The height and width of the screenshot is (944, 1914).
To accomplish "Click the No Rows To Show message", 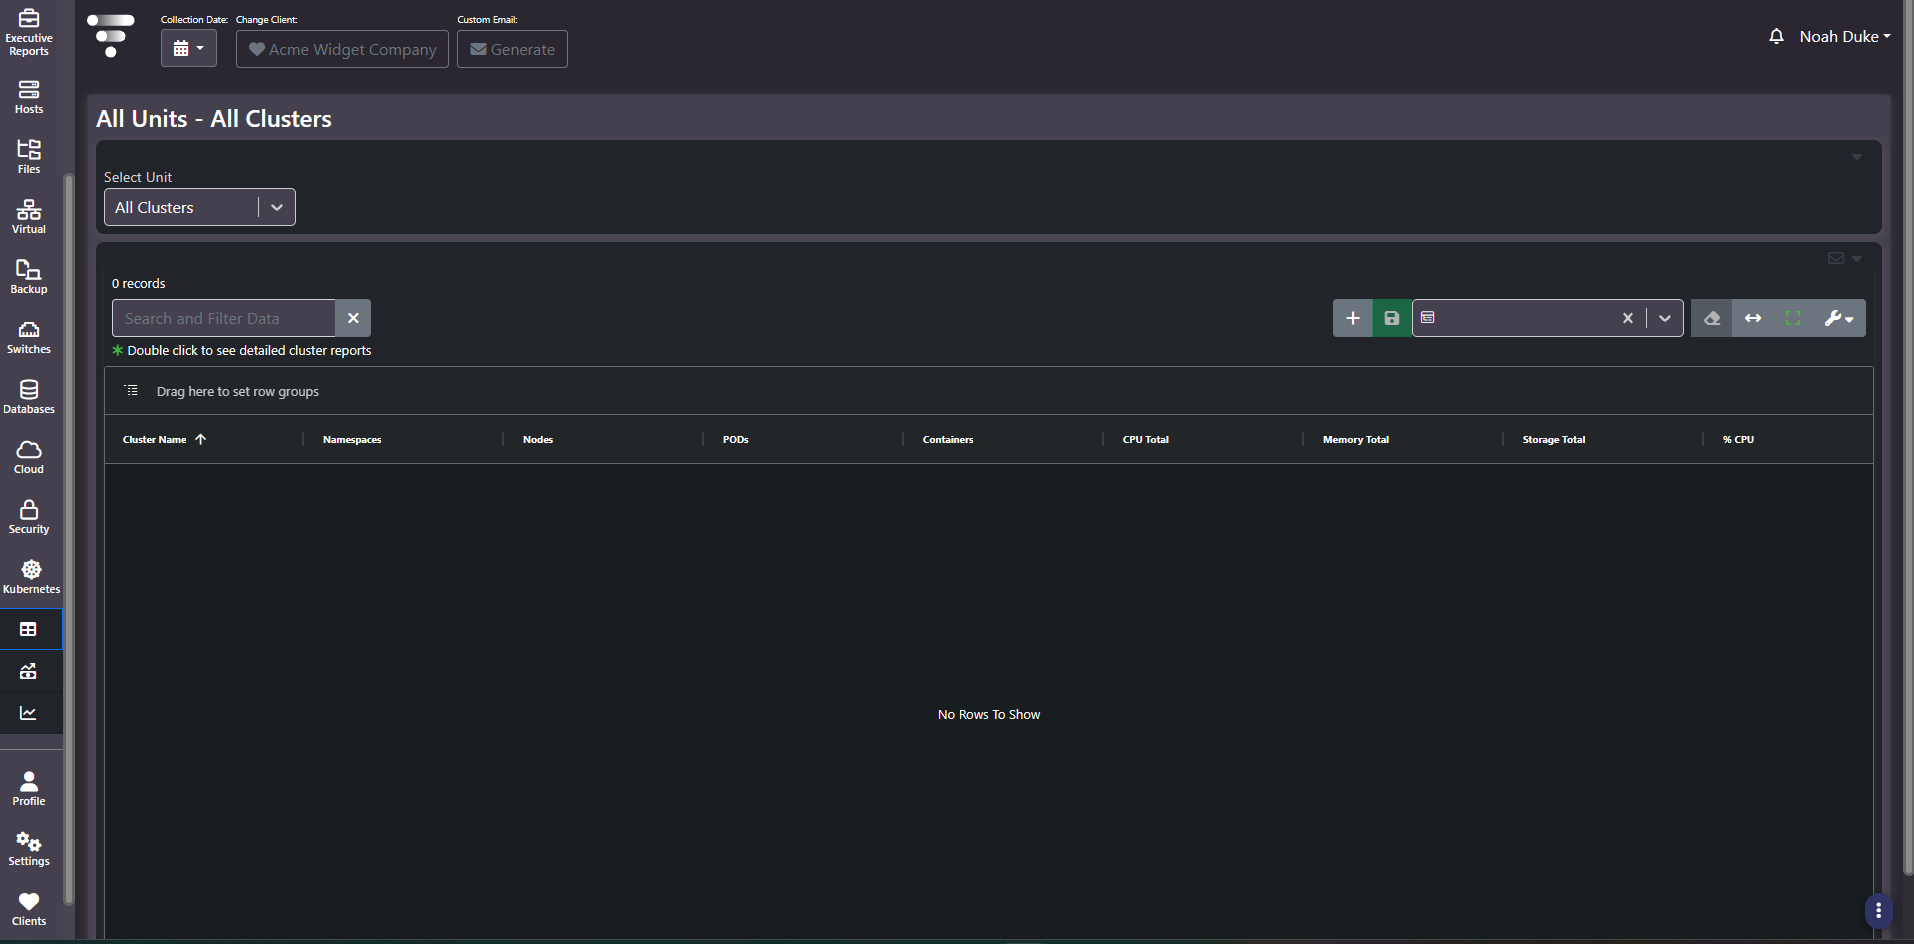I will pos(989,714).
